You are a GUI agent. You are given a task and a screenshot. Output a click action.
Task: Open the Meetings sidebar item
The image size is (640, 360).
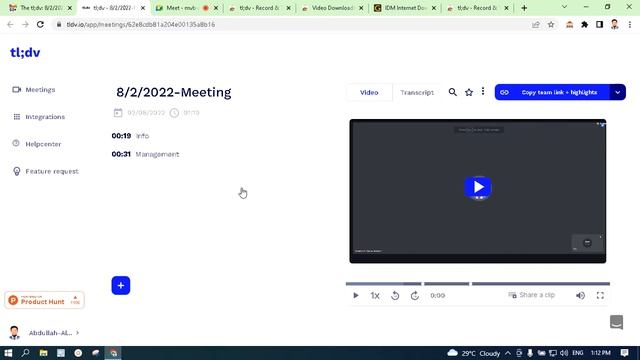click(33, 90)
